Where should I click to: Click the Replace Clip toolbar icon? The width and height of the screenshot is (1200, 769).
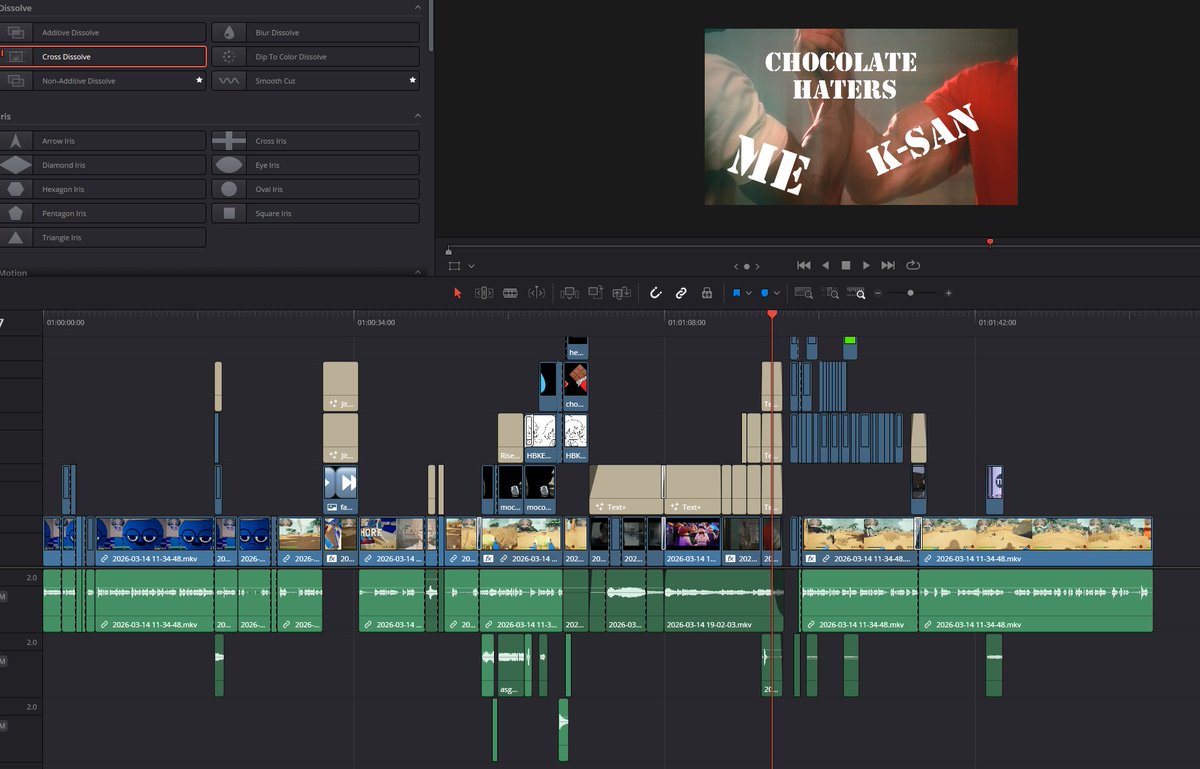coord(621,293)
